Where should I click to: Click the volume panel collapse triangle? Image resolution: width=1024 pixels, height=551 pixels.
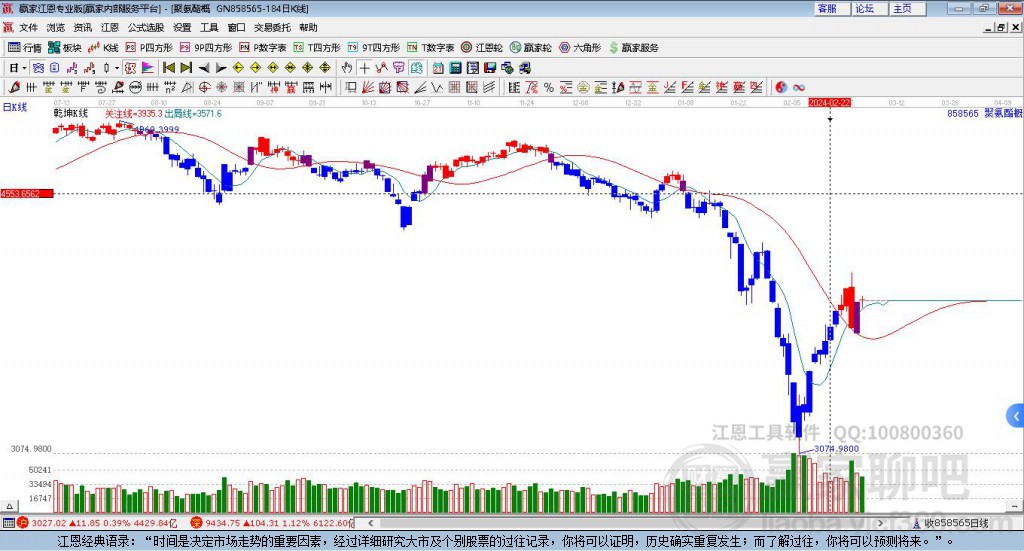click(x=10, y=506)
